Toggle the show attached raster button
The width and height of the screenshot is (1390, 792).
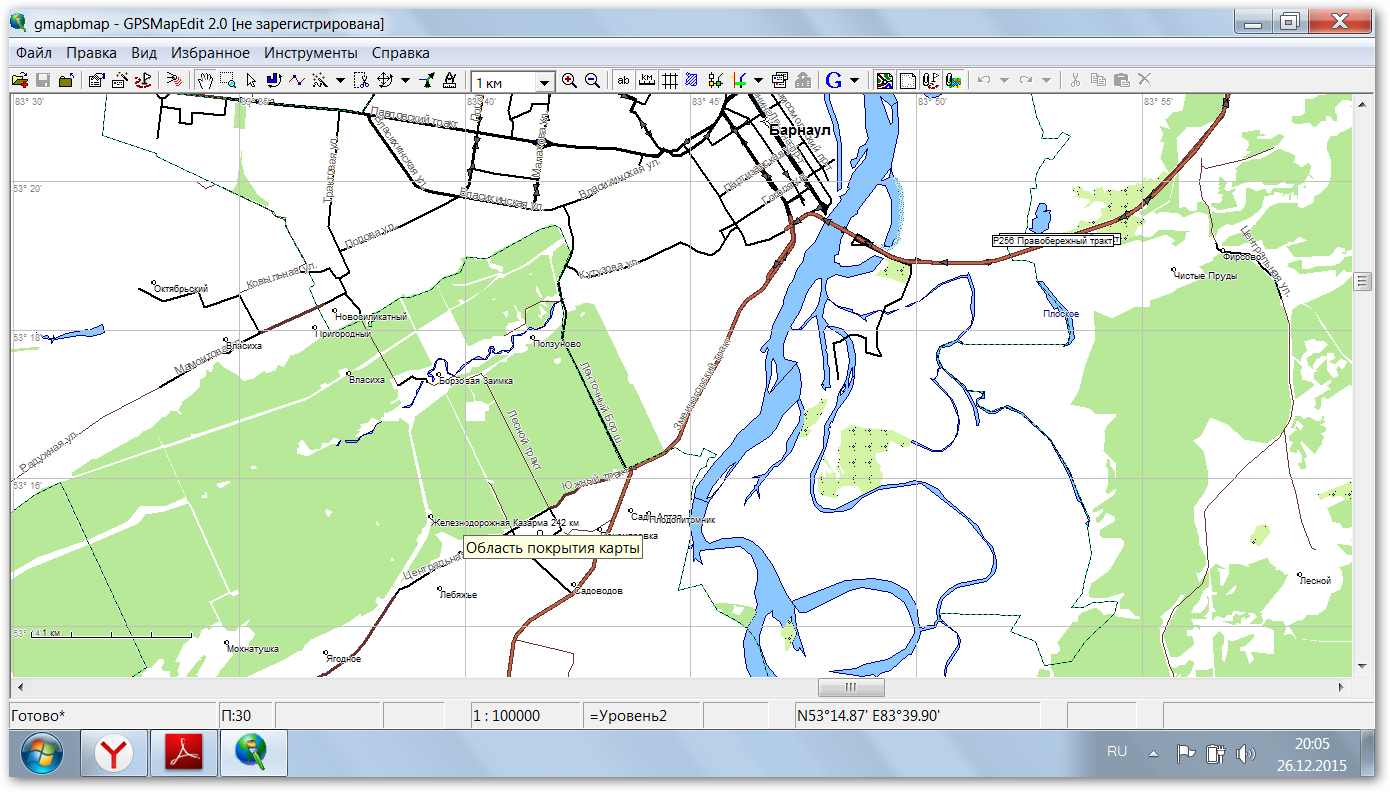(x=907, y=80)
